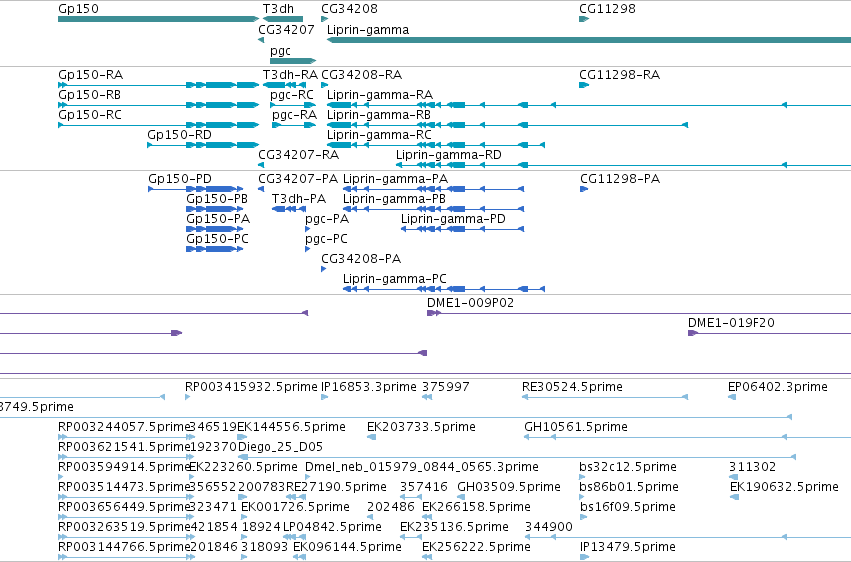
Task: Click the pgc-PC protein arrow
Action: (x=308, y=249)
